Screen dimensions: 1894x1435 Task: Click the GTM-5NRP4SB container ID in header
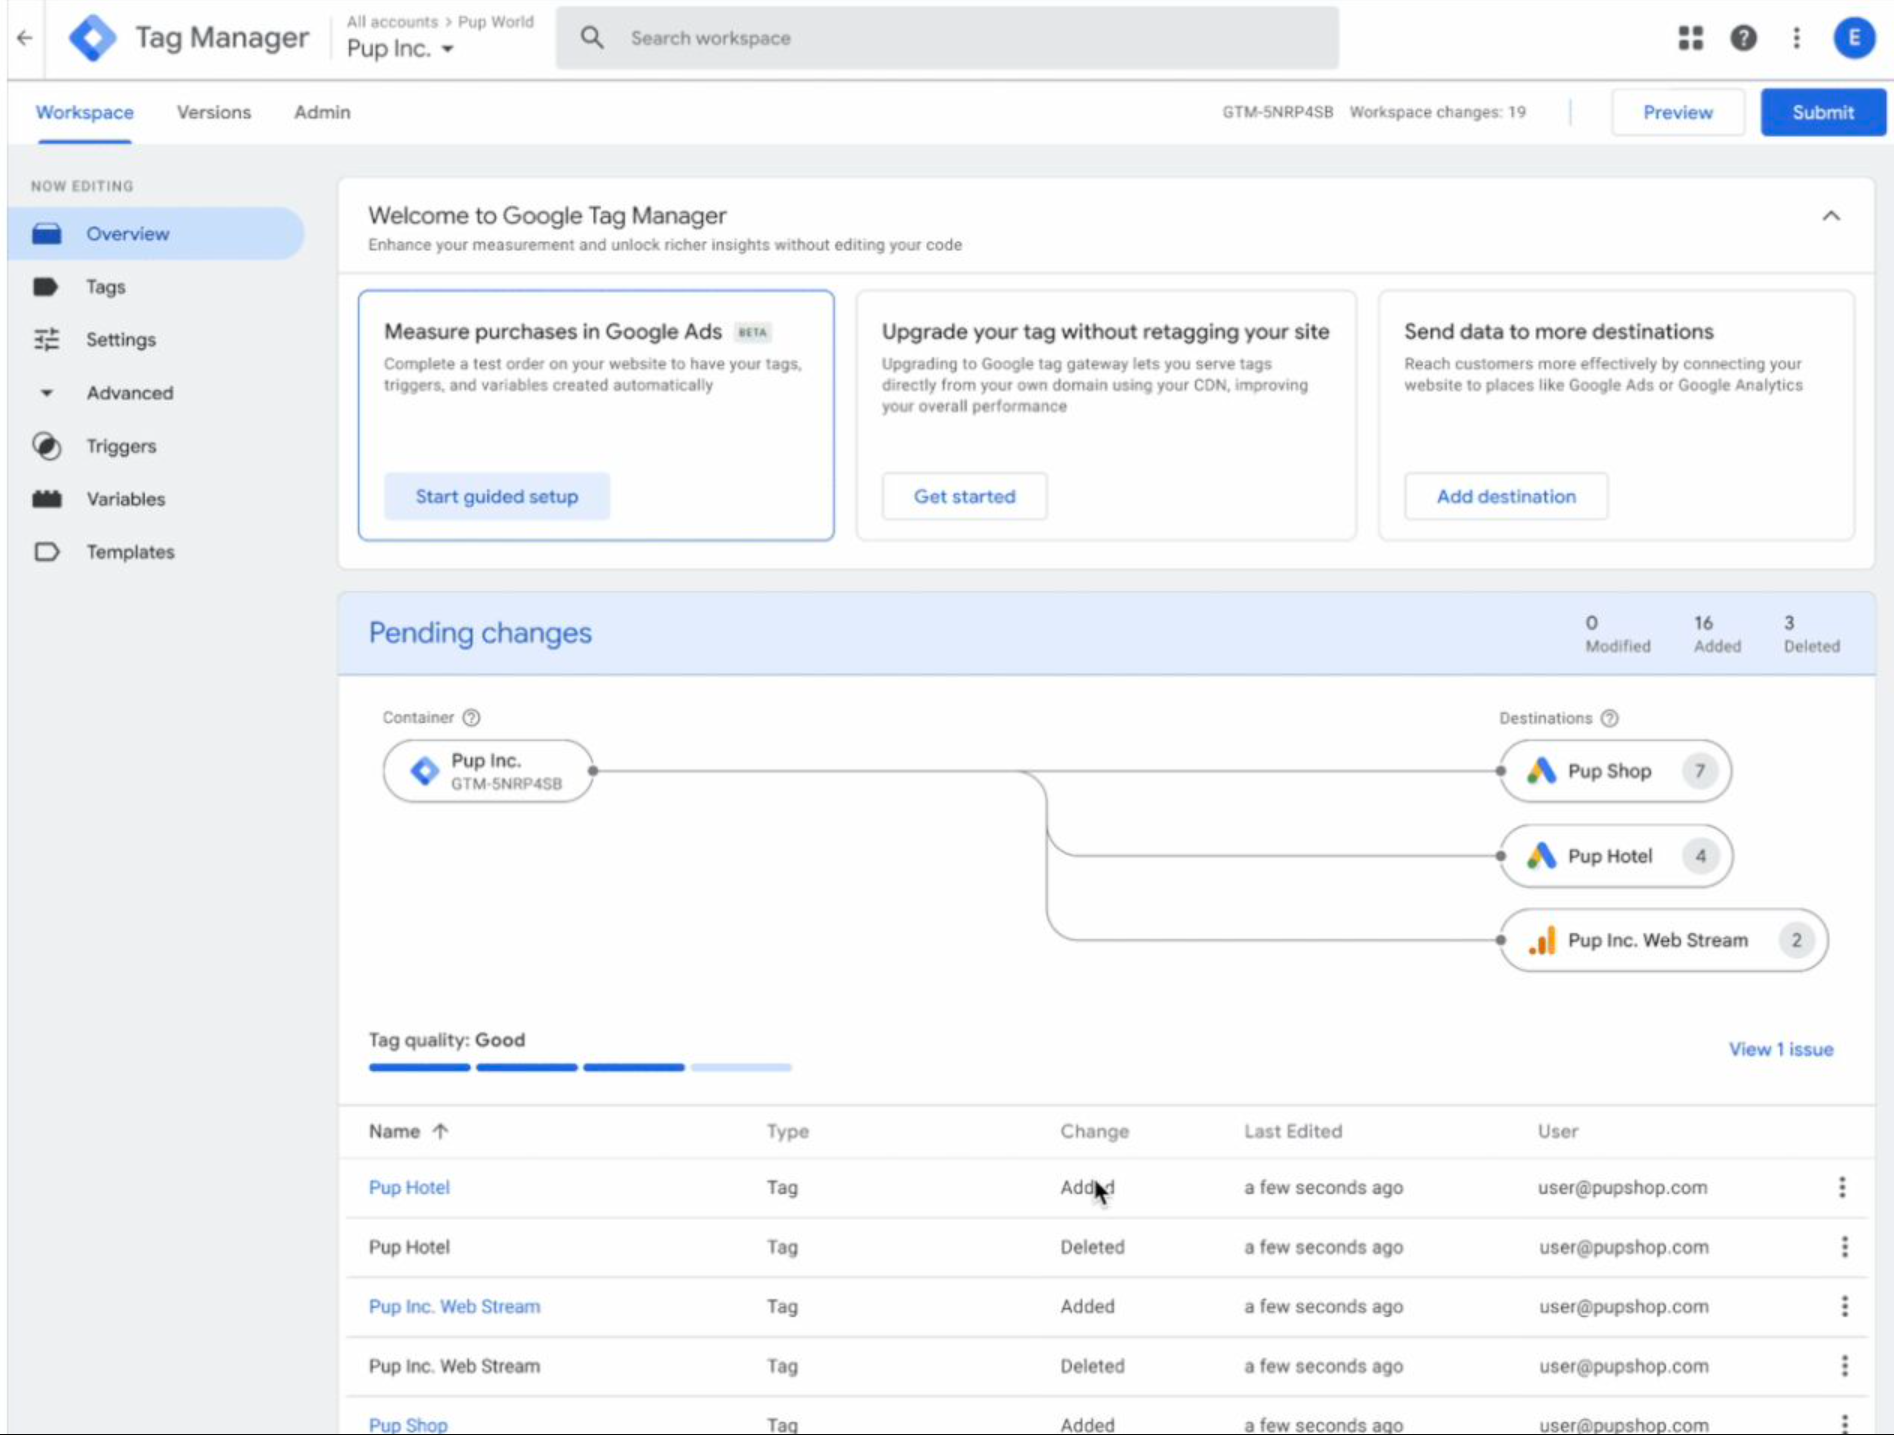(x=1277, y=112)
